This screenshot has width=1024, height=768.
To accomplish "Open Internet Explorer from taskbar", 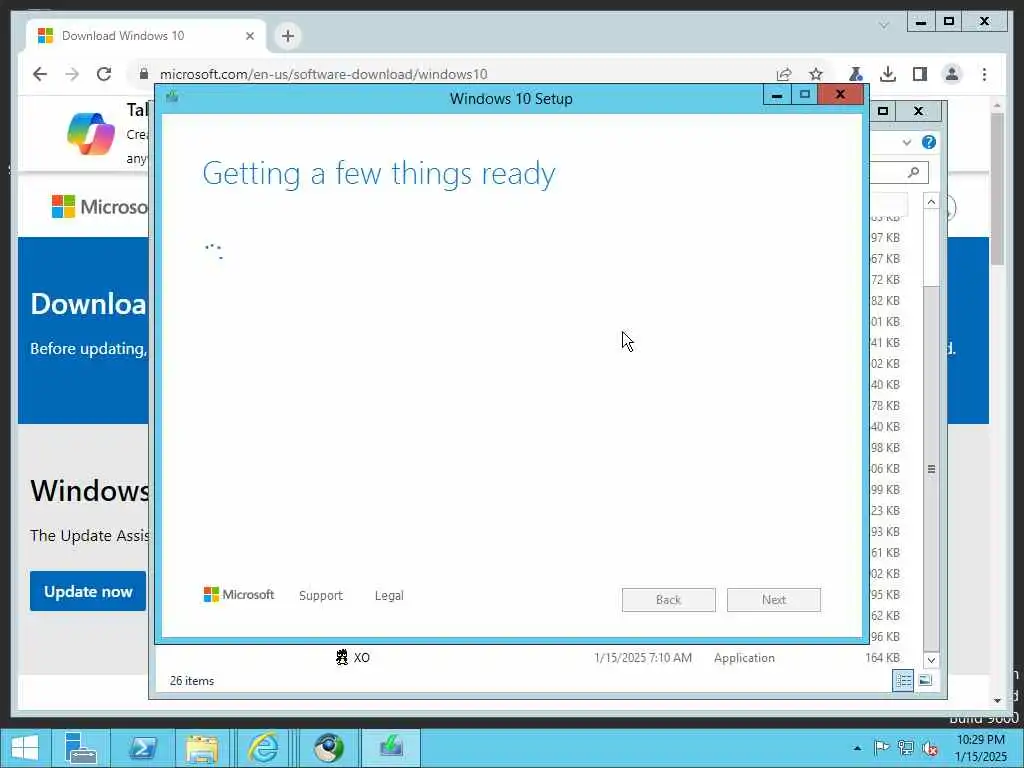I will point(264,748).
